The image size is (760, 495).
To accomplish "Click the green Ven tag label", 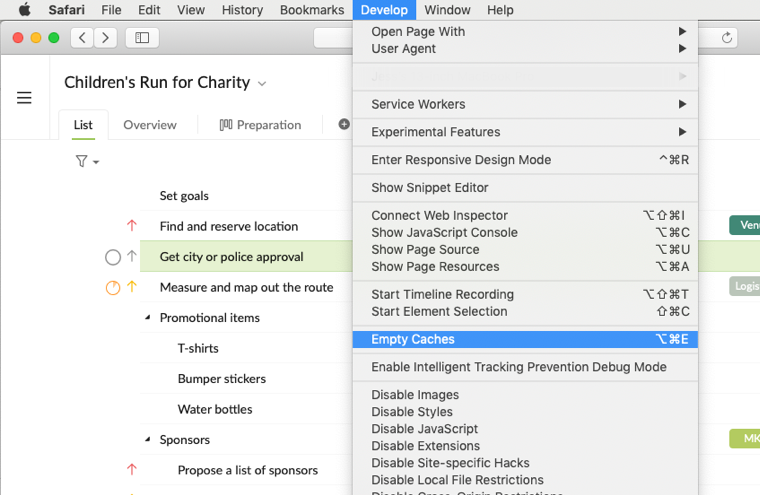I will click(x=744, y=225).
